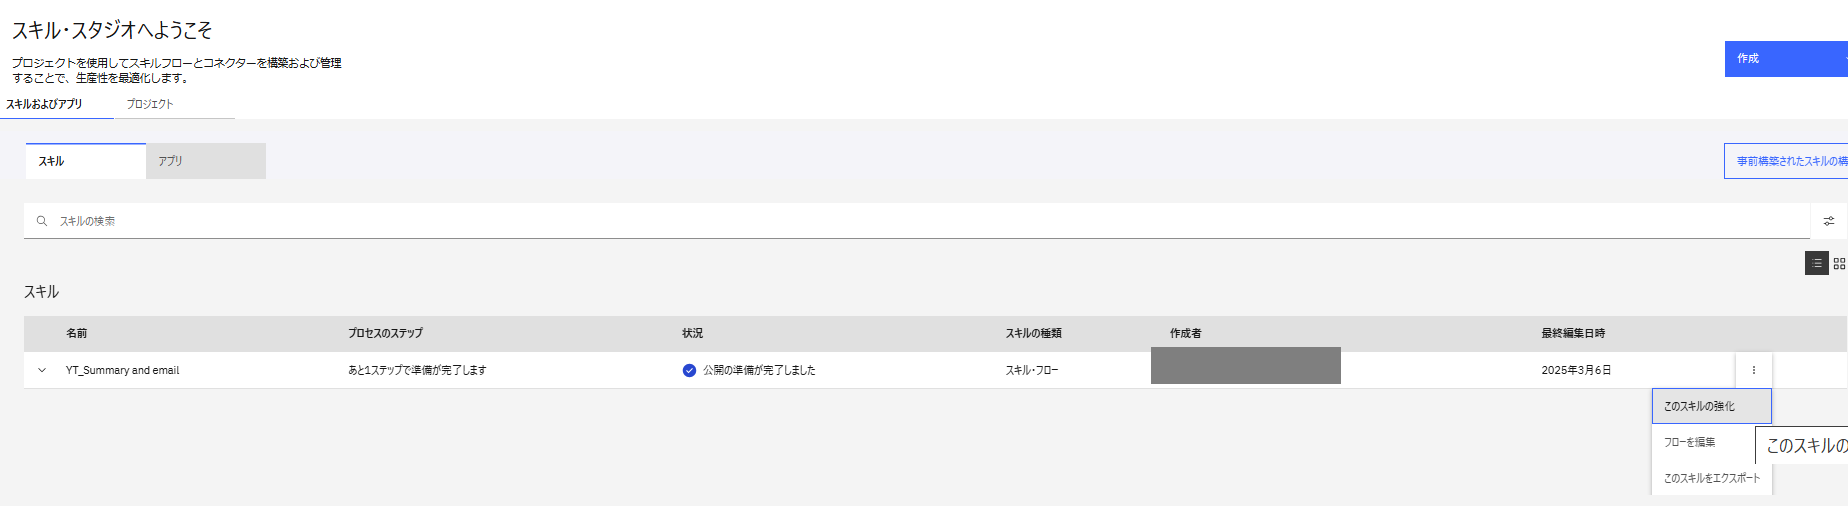Image resolution: width=1848 pixels, height=506 pixels.
Task: Open the three-dot overflow menu for YT_Summary
Action: pos(1753,370)
